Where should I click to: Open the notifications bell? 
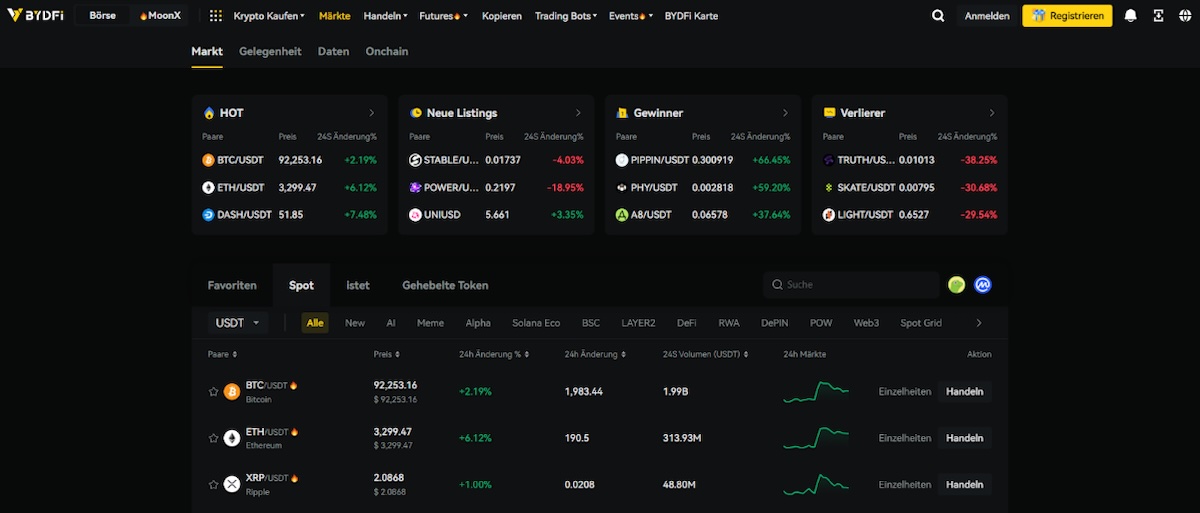[x=1130, y=16]
